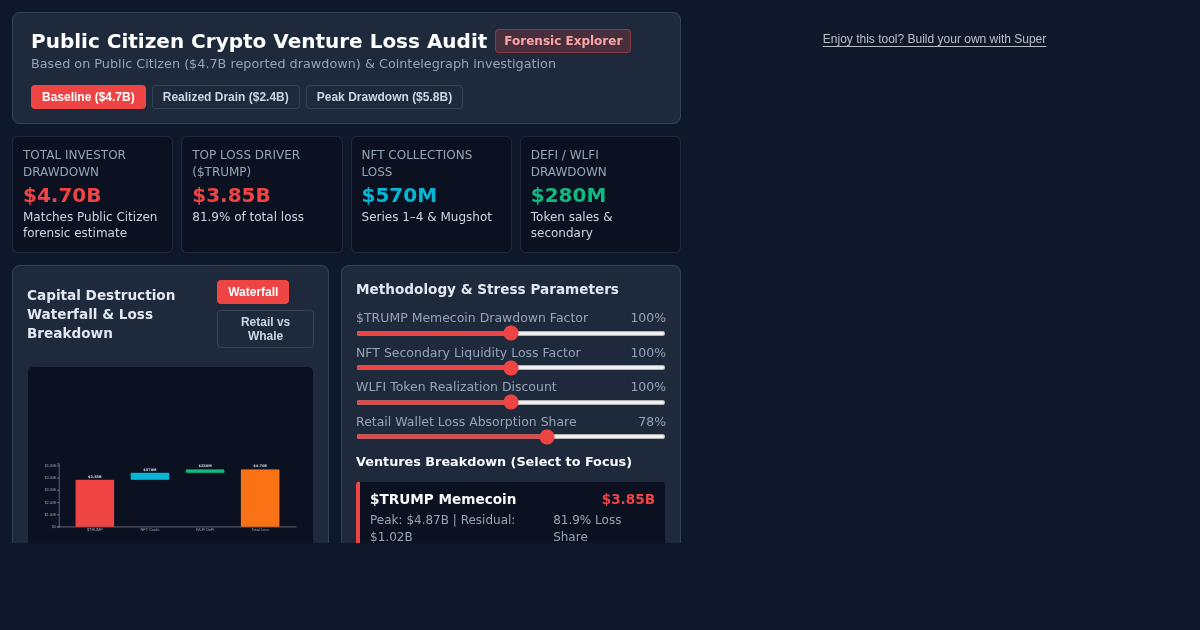Click the $280M DeFi drawdown value
This screenshot has height=630, width=1200.
(x=569, y=195)
